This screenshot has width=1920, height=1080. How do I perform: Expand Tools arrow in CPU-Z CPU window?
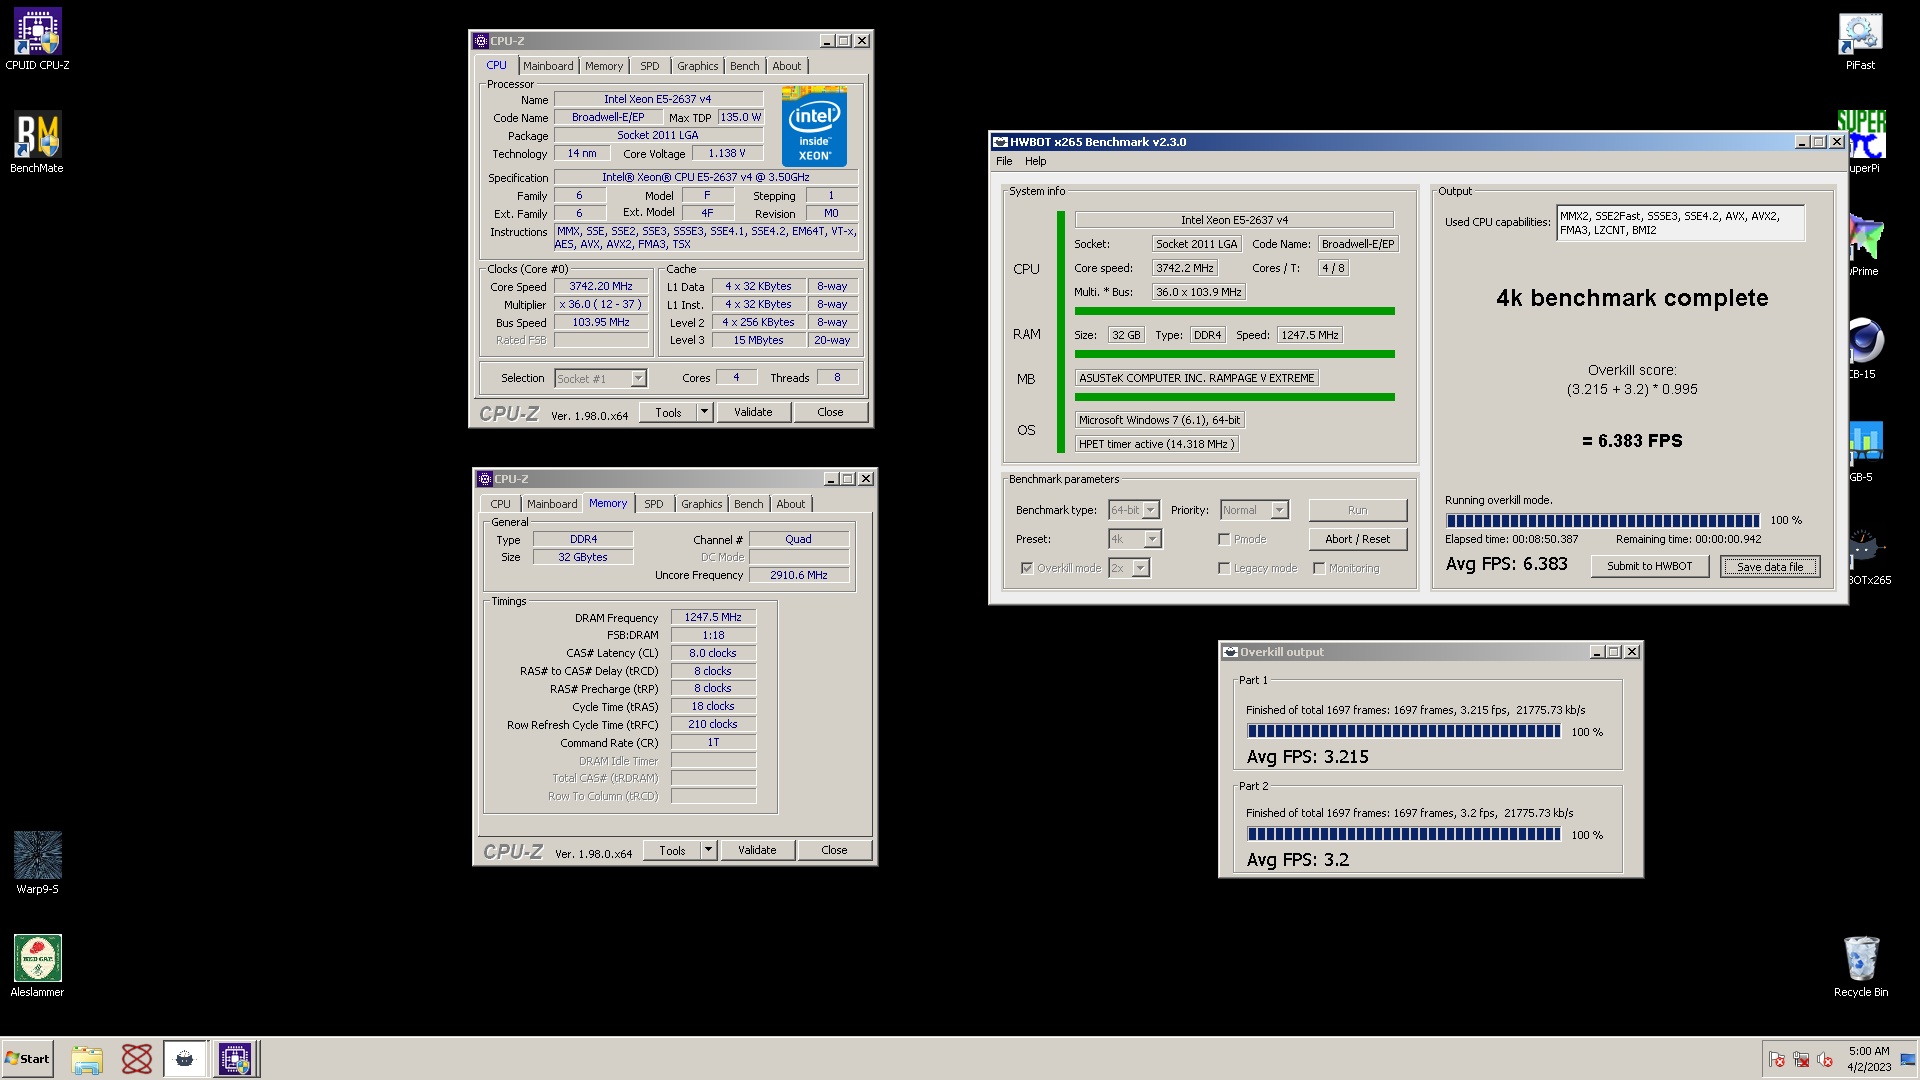pyautogui.click(x=704, y=412)
